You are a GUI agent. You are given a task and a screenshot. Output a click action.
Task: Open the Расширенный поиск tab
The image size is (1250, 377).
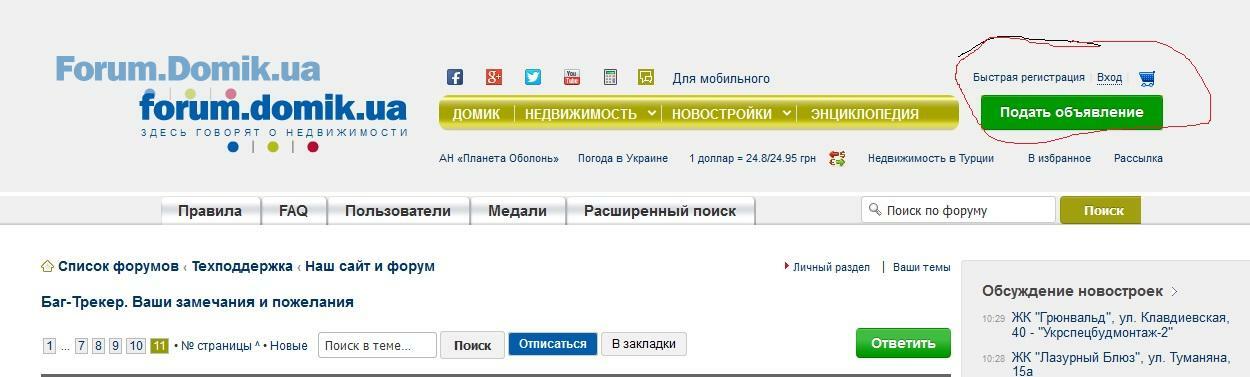660,211
